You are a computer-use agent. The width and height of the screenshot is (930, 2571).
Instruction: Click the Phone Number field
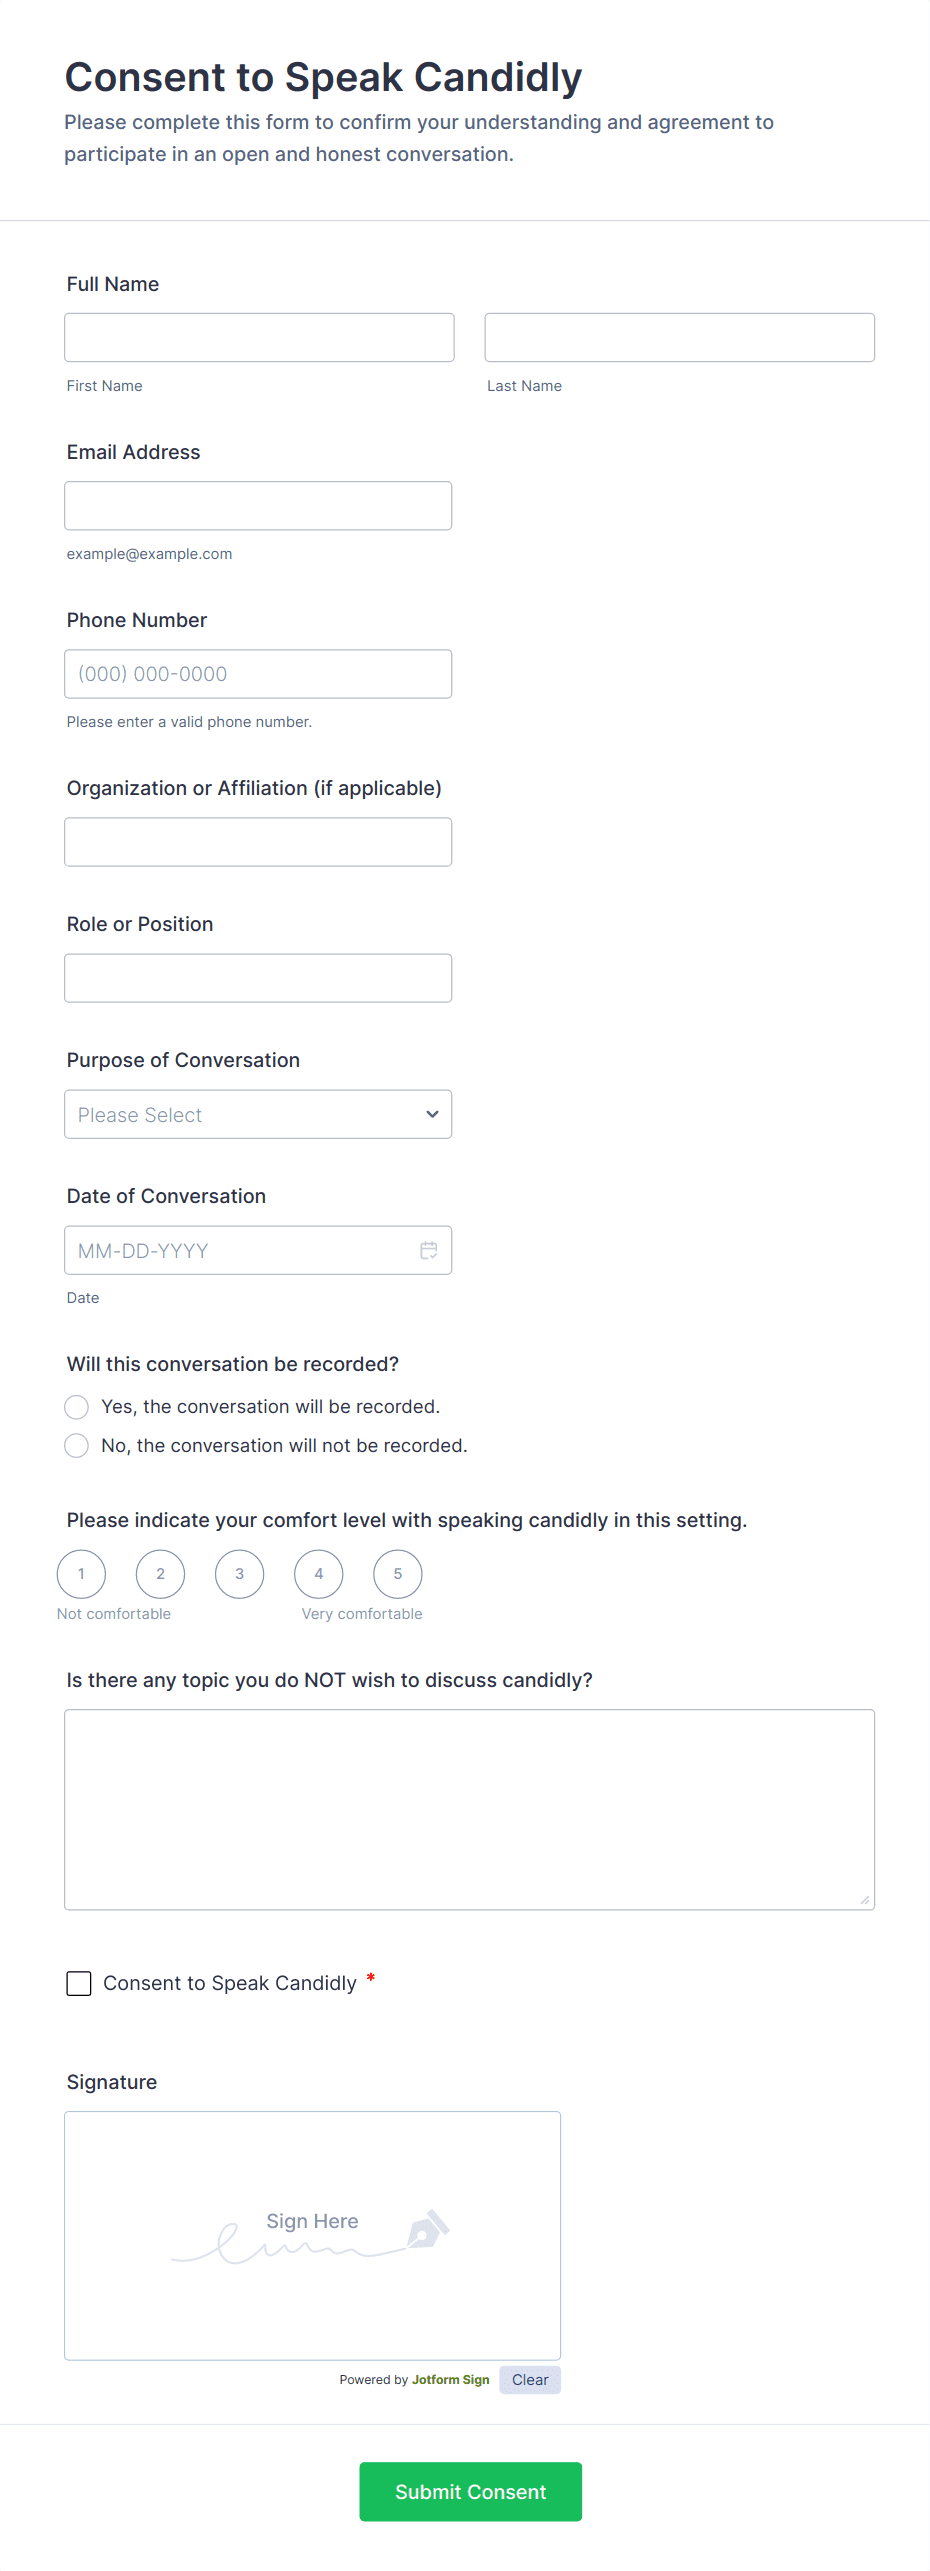point(258,674)
